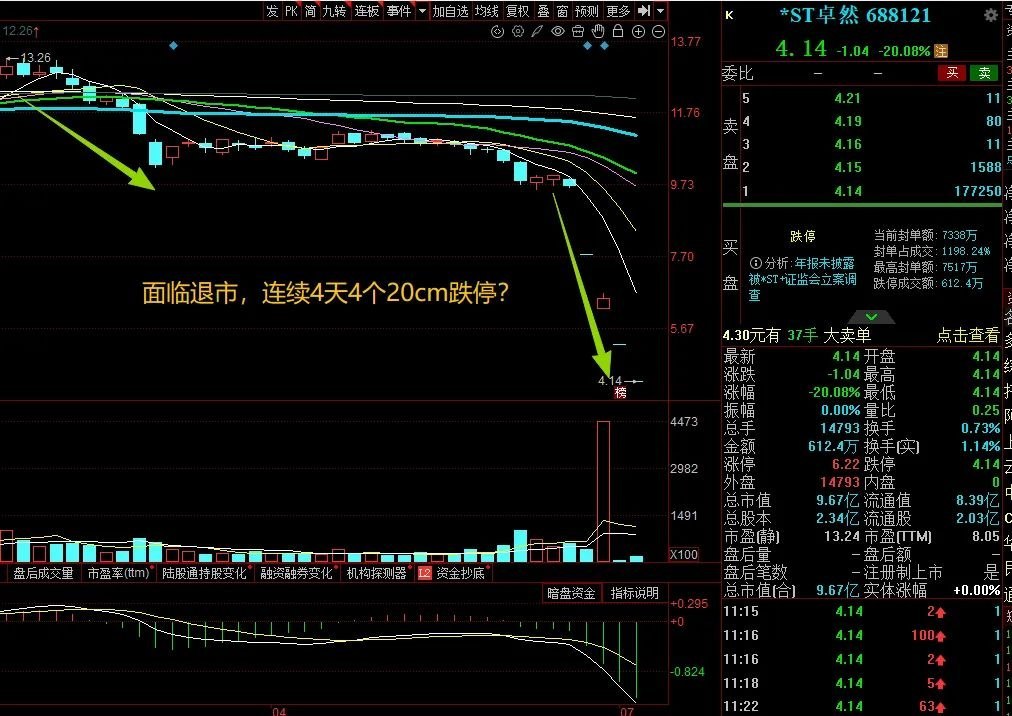Image resolution: width=1012 pixels, height=716 pixels.
Task: Expand dropdown arrow after 事件
Action: coord(422,11)
